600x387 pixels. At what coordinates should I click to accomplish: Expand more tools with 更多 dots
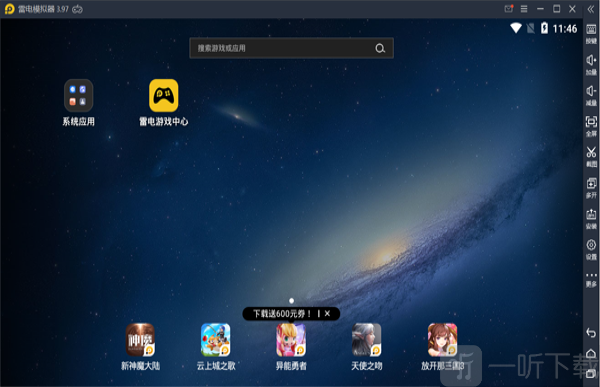click(x=591, y=279)
